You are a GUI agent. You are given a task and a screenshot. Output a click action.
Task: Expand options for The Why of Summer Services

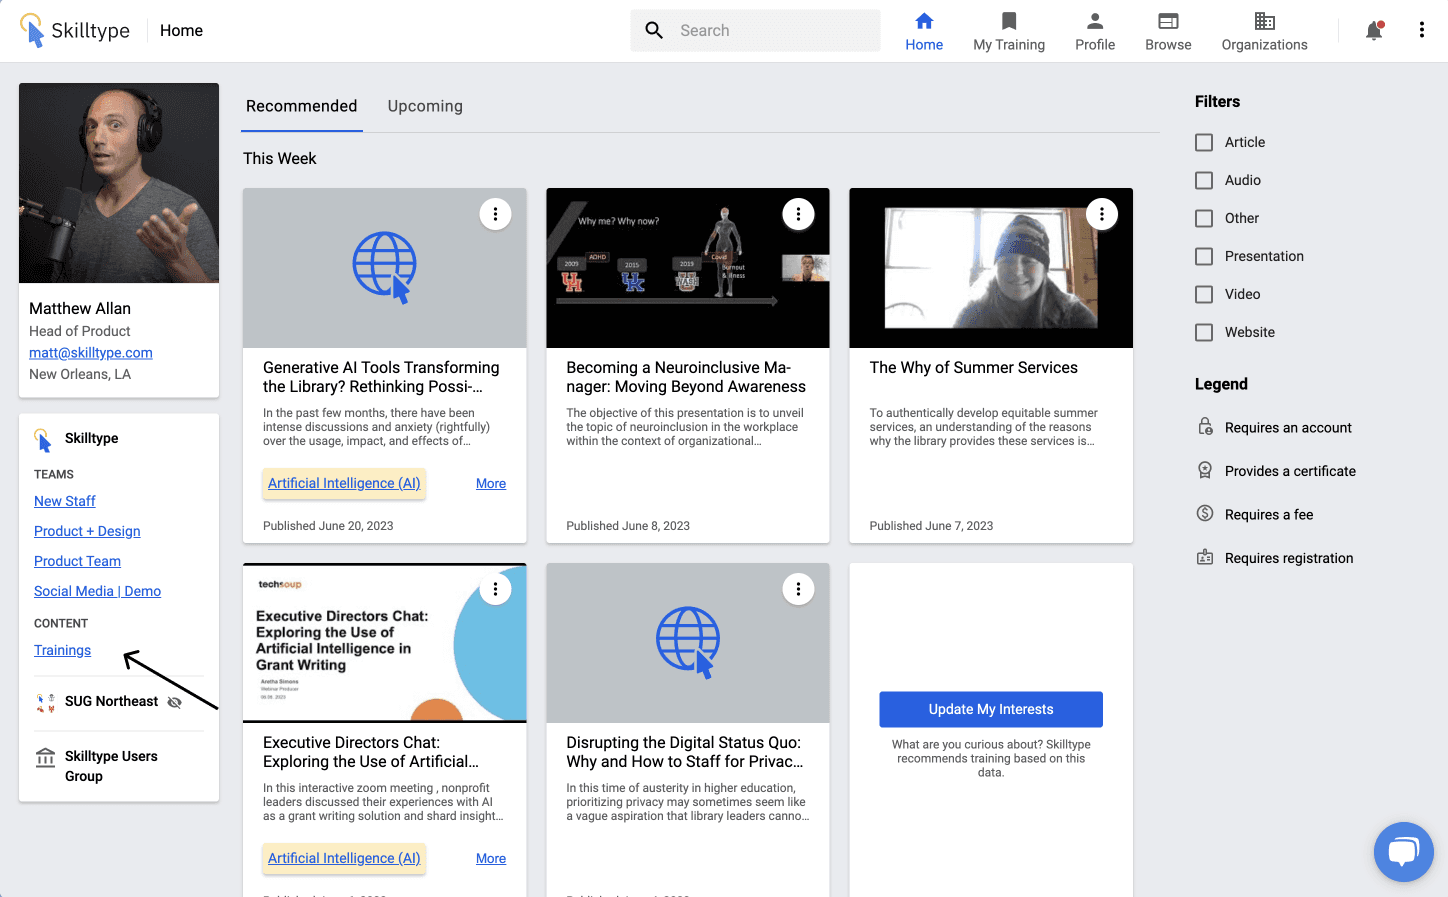click(x=1101, y=214)
